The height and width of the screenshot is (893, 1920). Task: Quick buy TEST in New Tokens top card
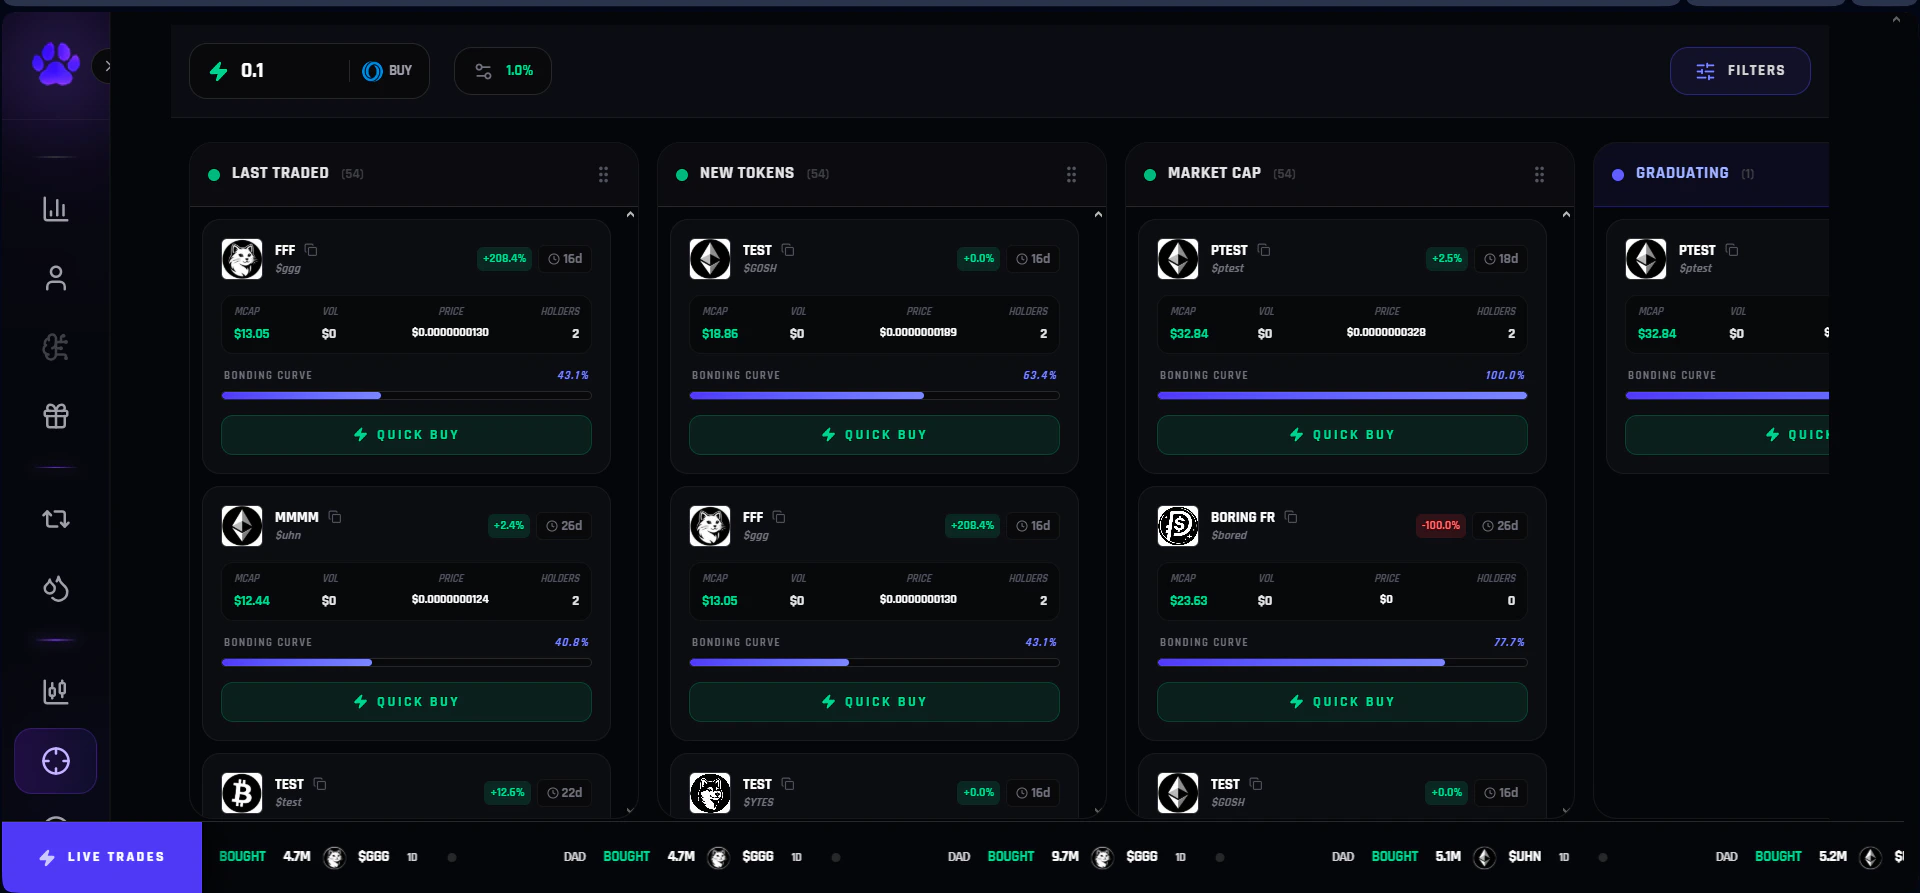[874, 435]
